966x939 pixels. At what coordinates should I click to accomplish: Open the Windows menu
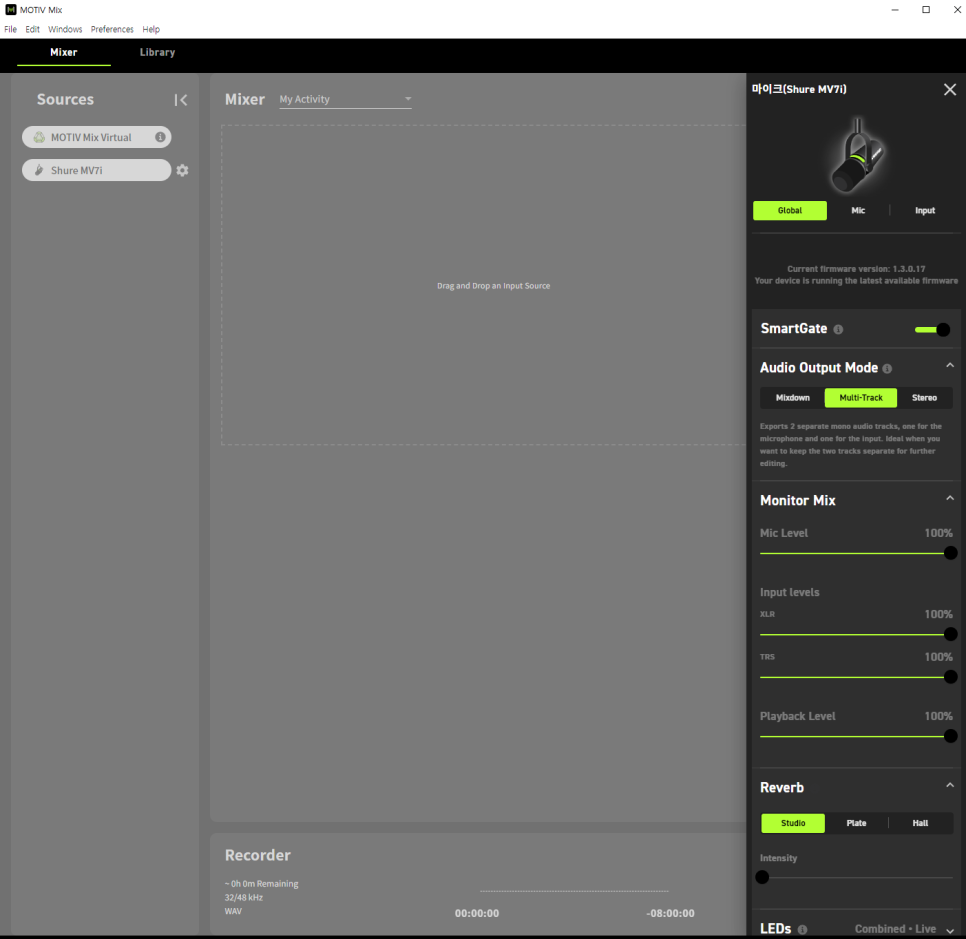[65, 29]
